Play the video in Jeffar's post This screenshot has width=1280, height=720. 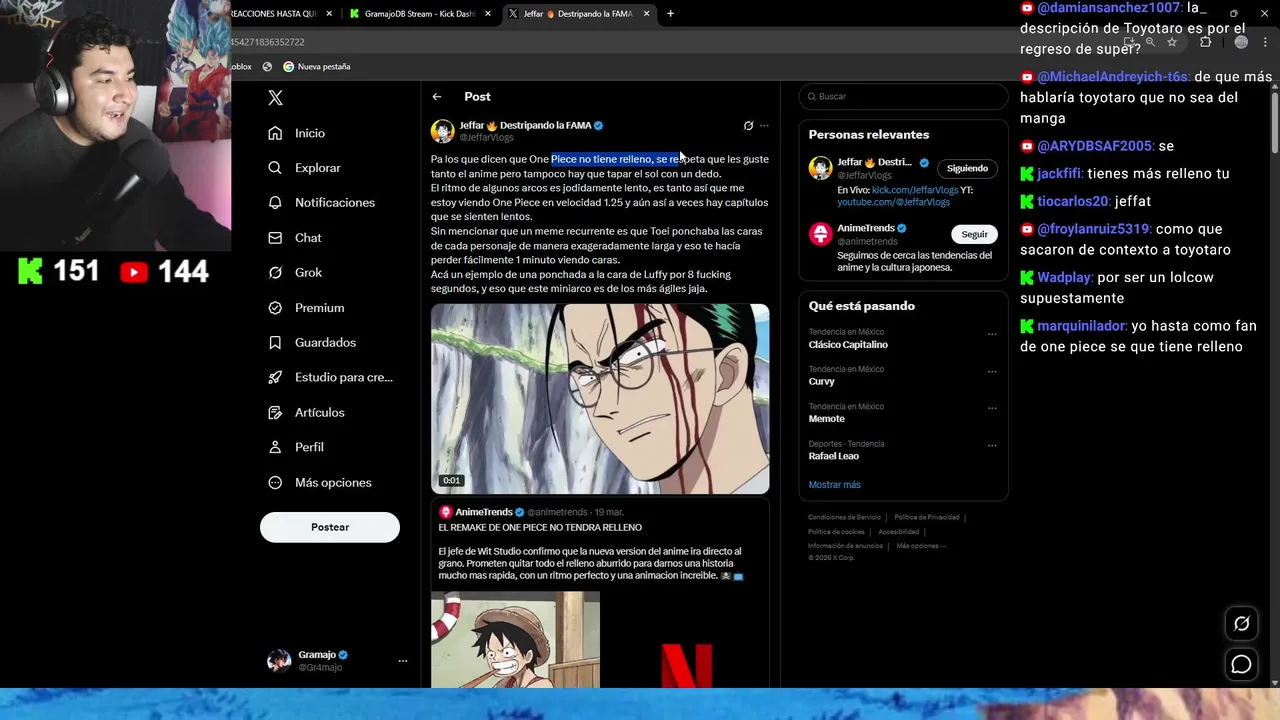[600, 399]
